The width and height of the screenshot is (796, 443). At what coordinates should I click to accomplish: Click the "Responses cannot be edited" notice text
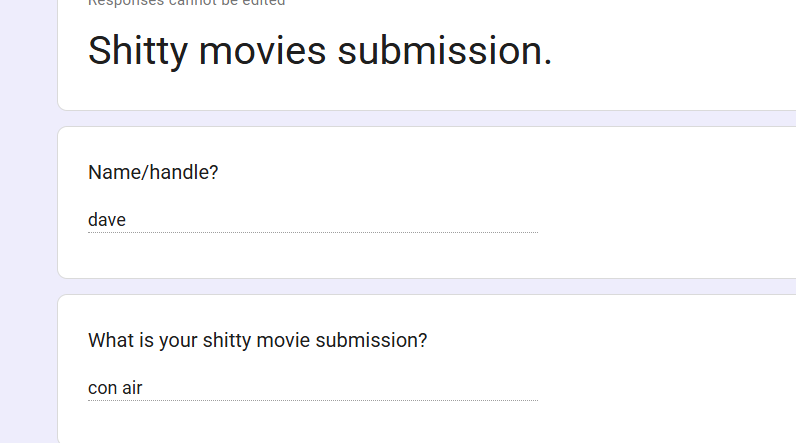click(x=186, y=3)
